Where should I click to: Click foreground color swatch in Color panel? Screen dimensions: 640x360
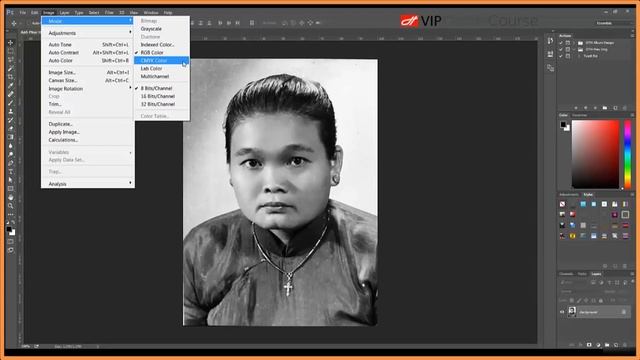pos(563,124)
